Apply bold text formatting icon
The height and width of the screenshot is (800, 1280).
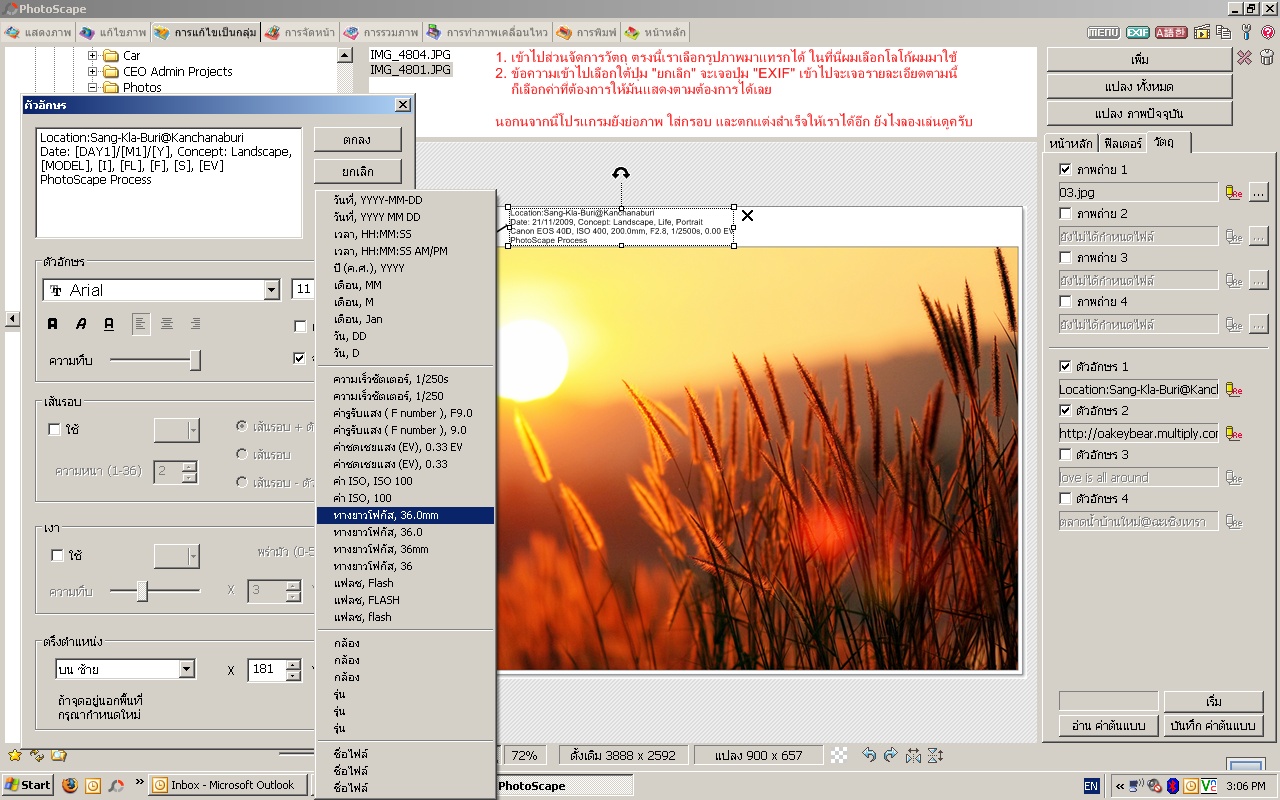coord(53,324)
